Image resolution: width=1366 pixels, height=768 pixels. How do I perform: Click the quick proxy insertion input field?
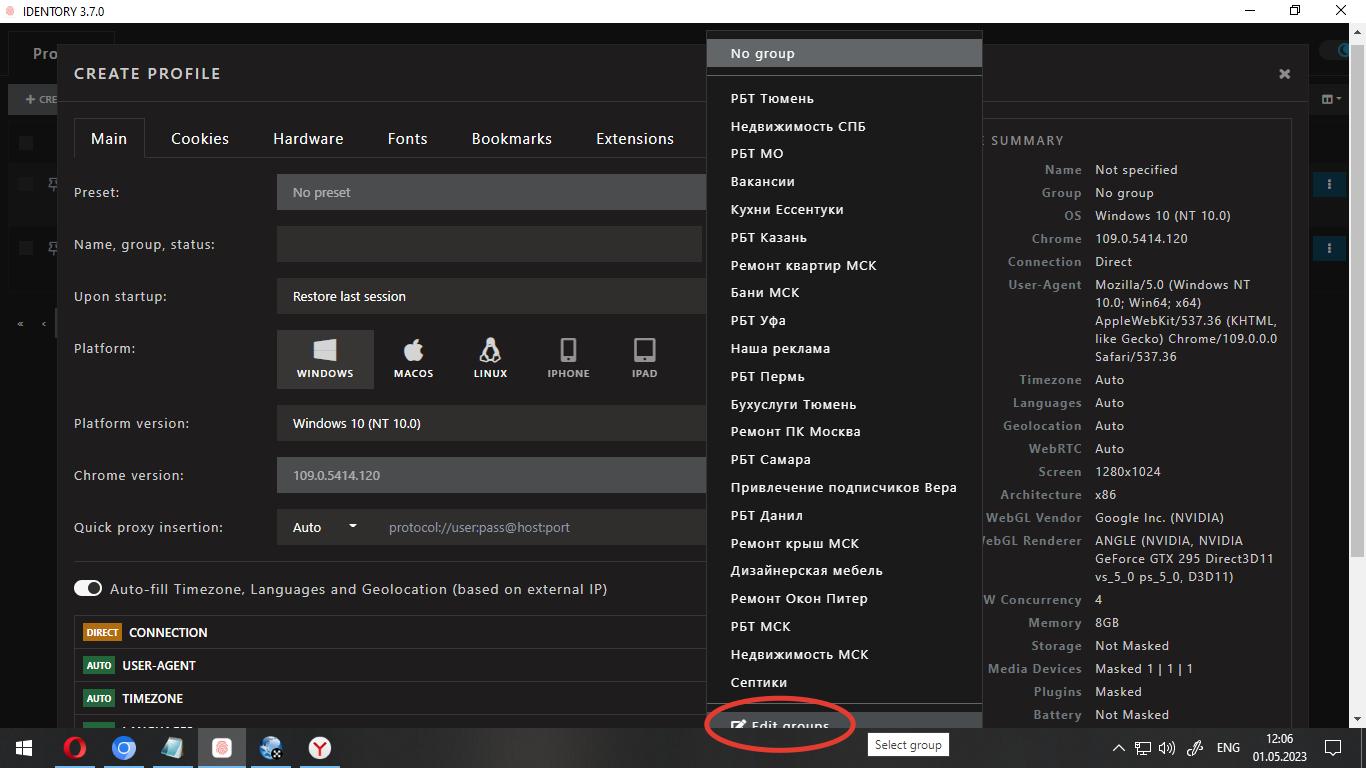pos(540,527)
